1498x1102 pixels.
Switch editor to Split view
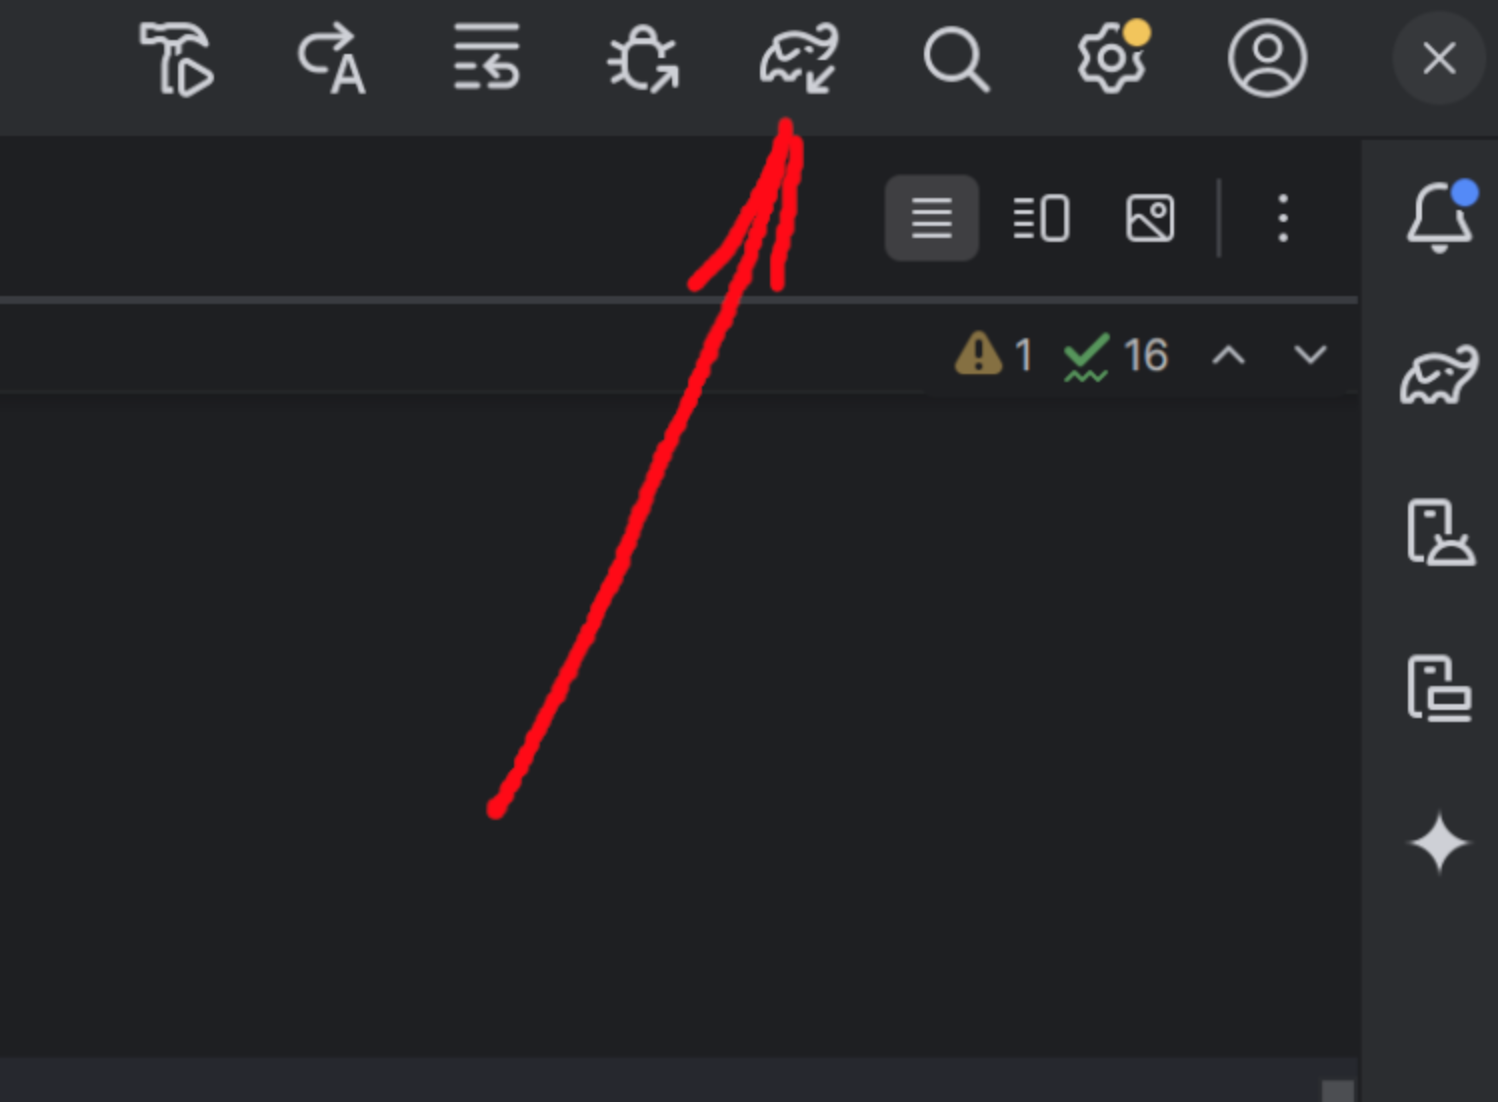(1041, 218)
